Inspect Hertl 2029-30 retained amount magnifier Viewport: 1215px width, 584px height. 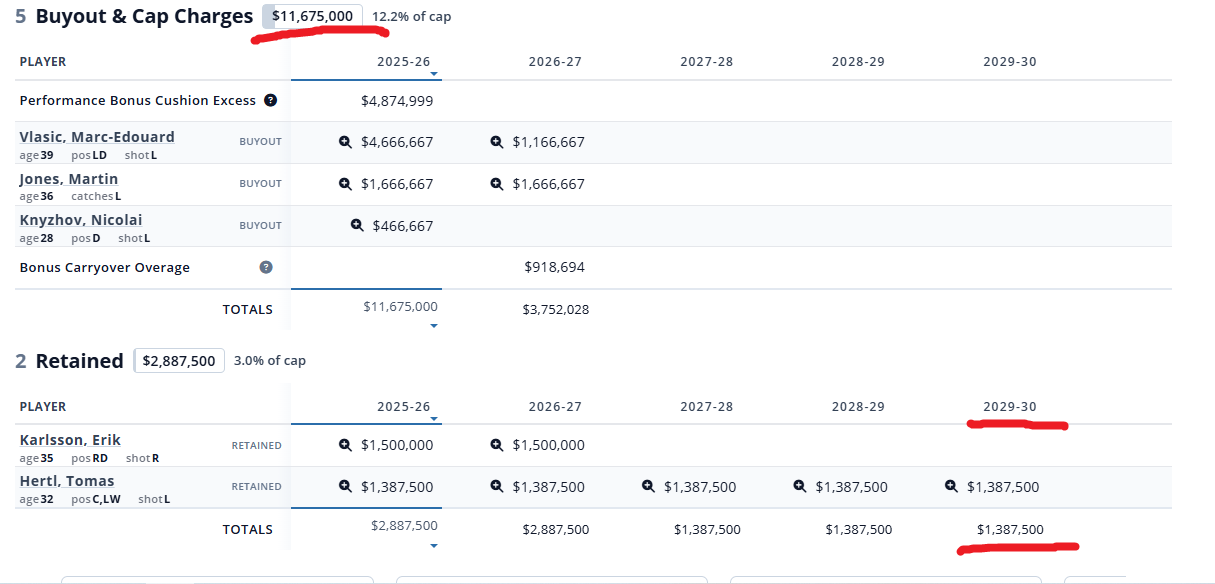tap(951, 487)
